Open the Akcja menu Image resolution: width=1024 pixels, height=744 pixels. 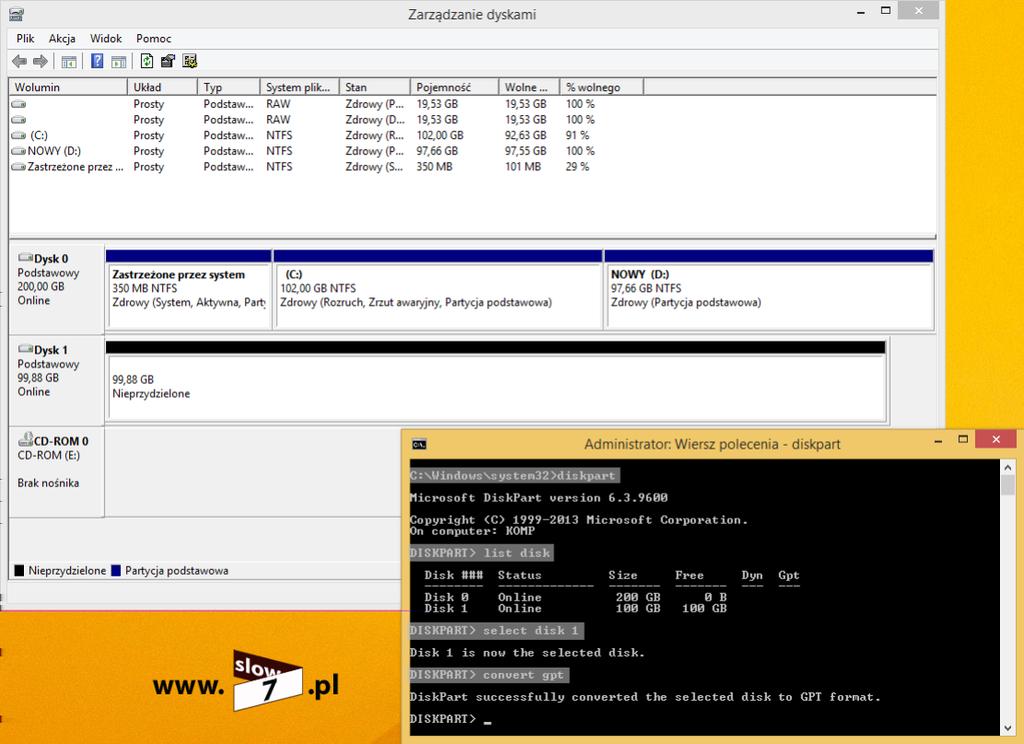[x=62, y=39]
